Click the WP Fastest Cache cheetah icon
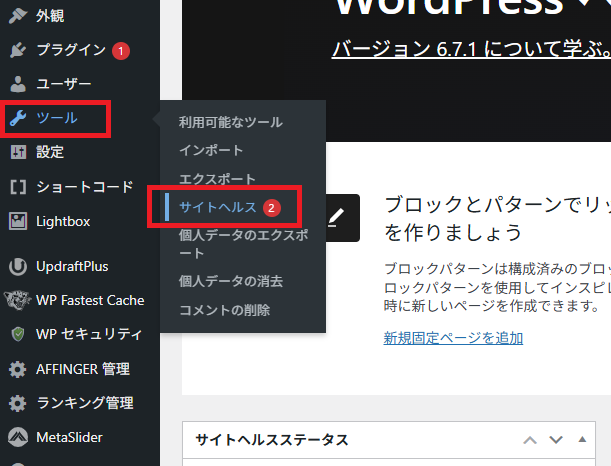This screenshot has height=466, width=611. [x=17, y=300]
